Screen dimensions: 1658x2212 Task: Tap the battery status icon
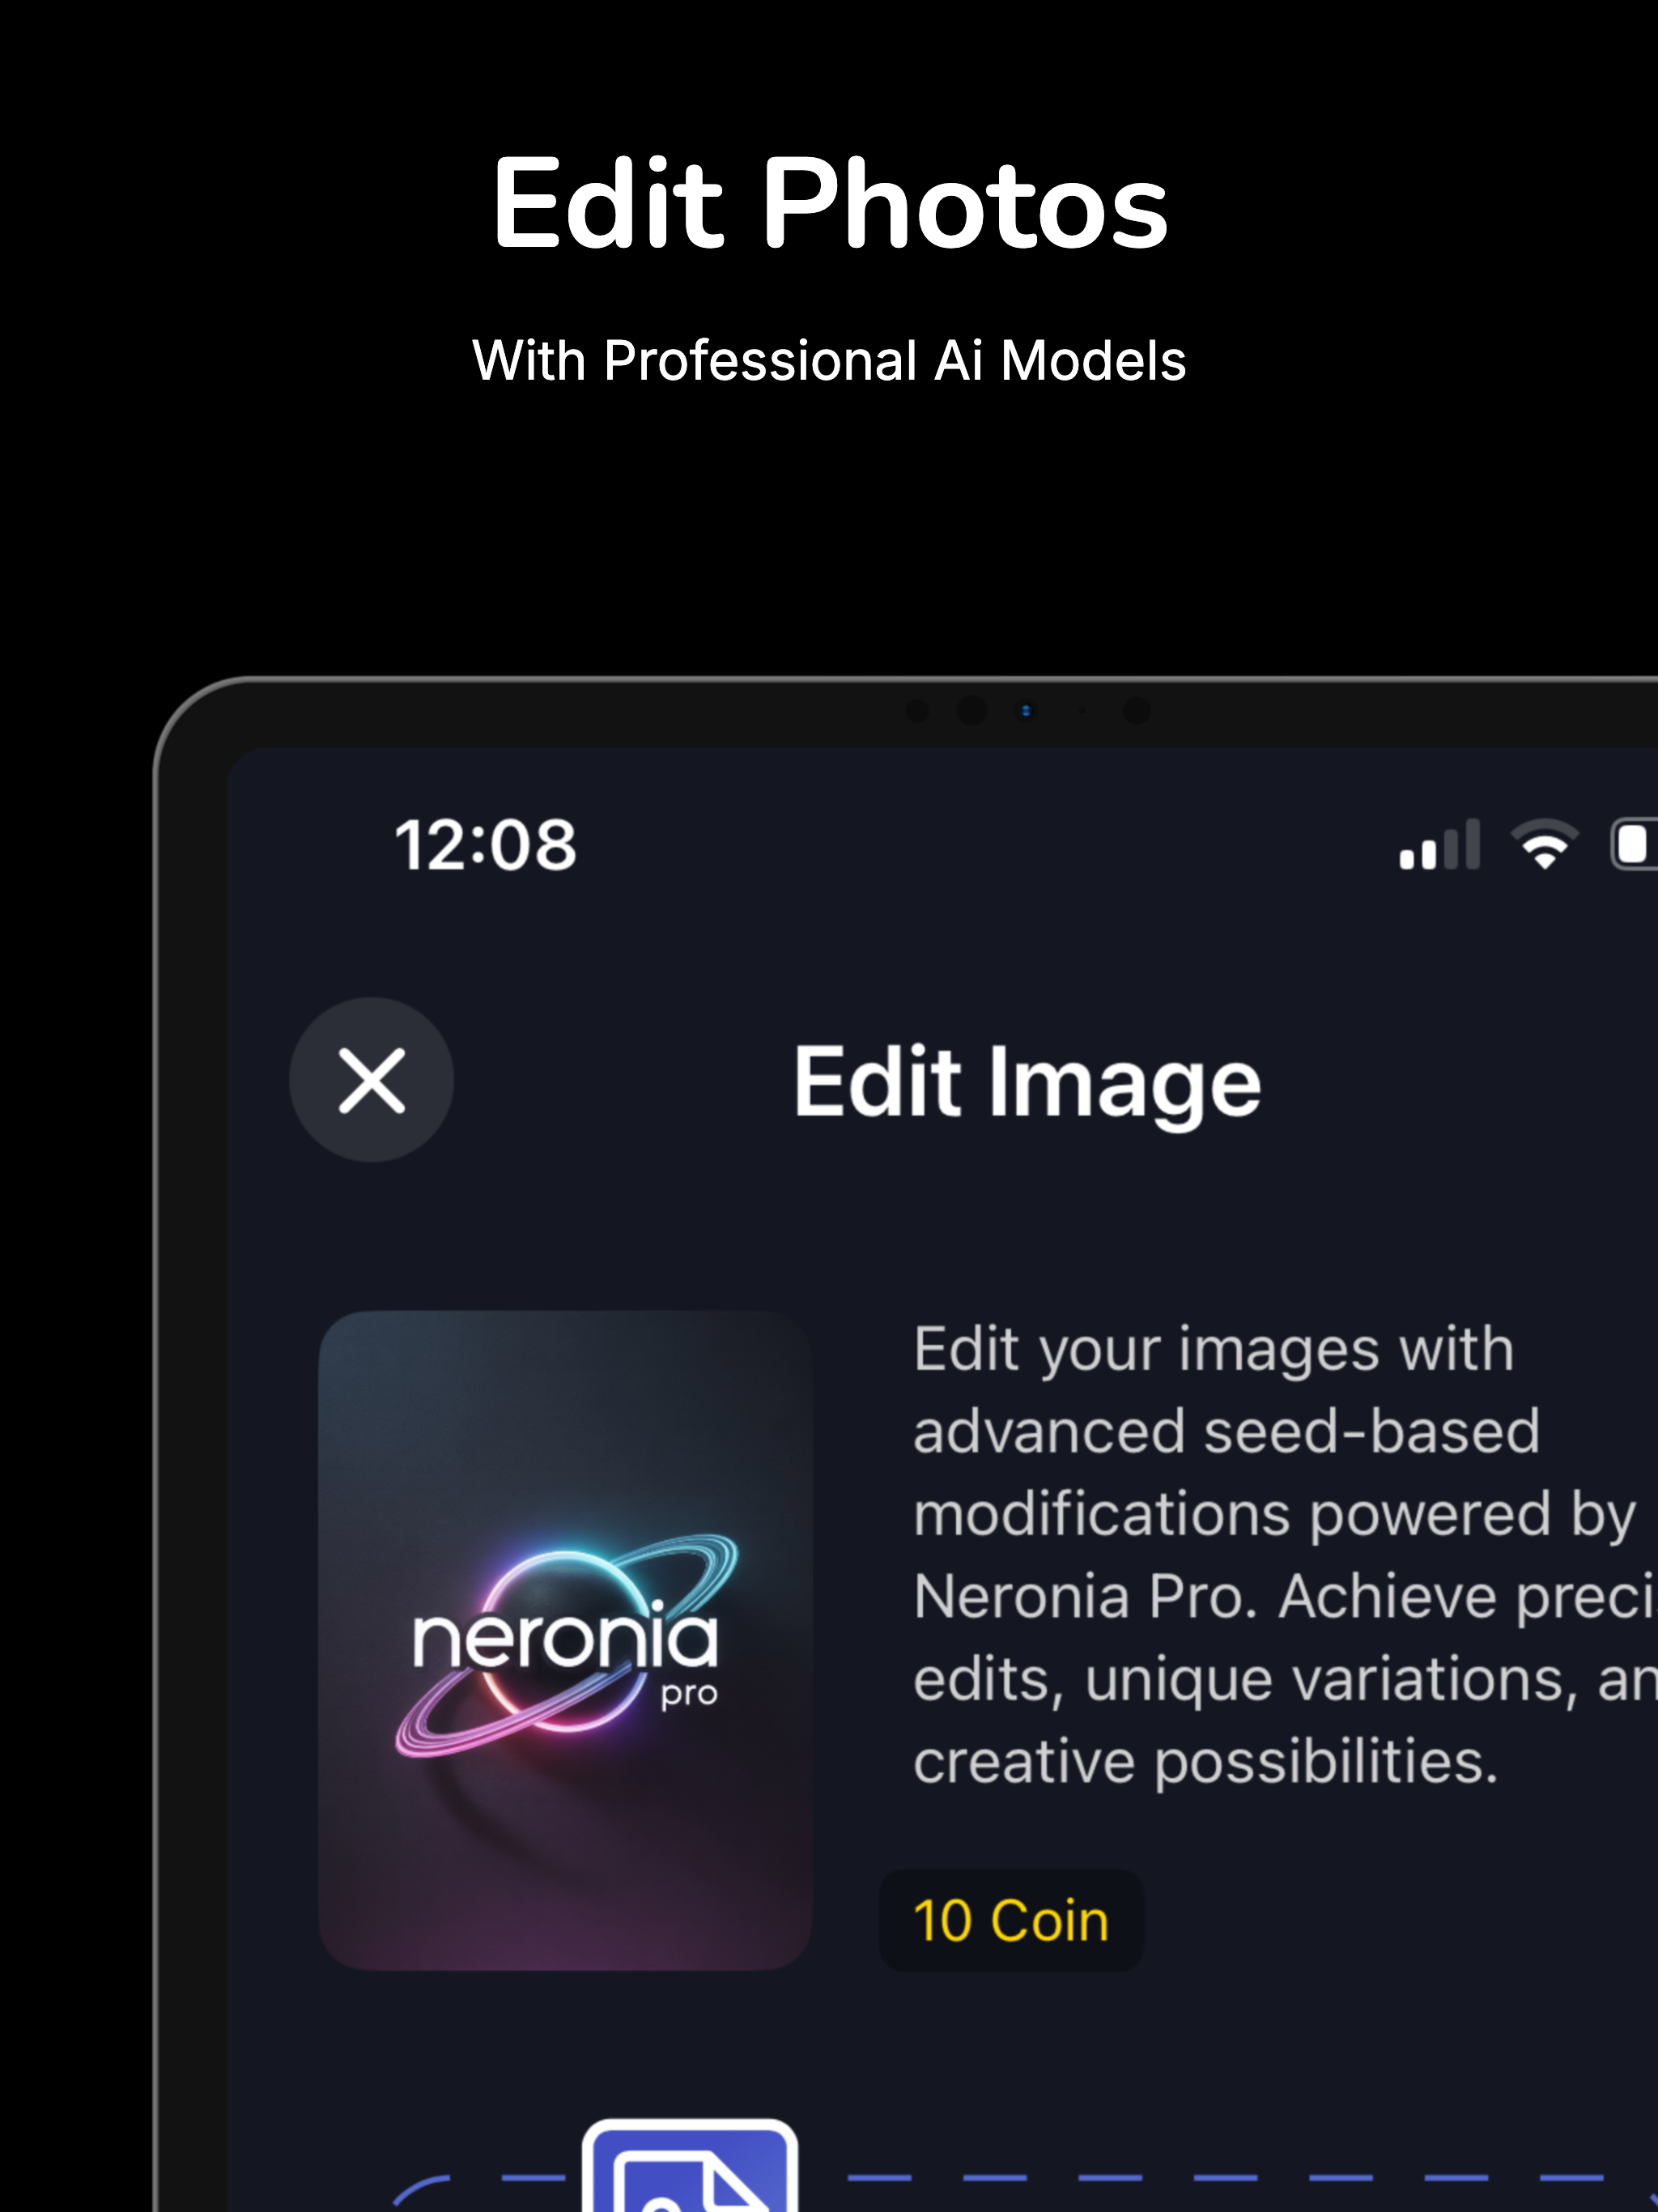1634,844
